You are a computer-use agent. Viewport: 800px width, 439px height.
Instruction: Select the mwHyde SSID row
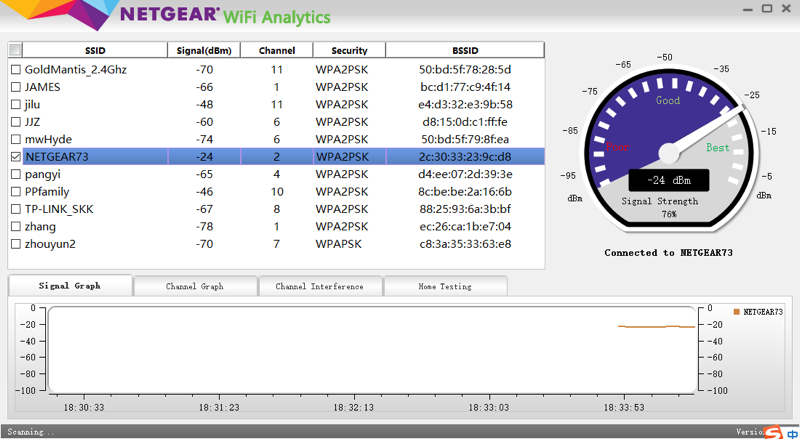point(48,139)
